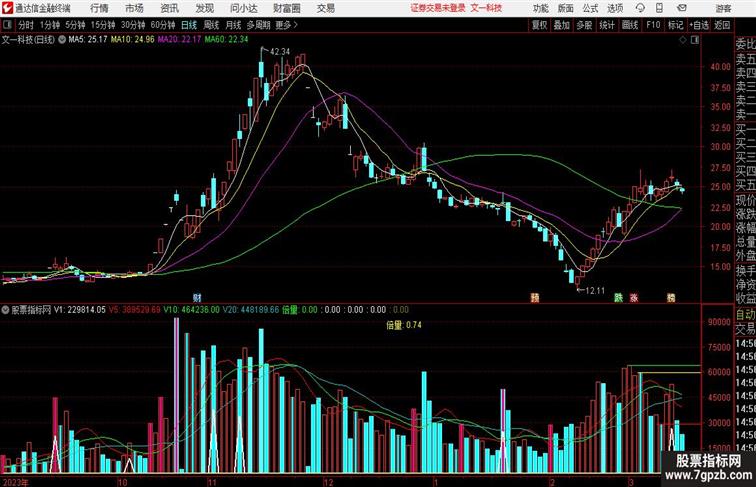
Task: Open the mobile phone icon
Action: tap(660, 8)
